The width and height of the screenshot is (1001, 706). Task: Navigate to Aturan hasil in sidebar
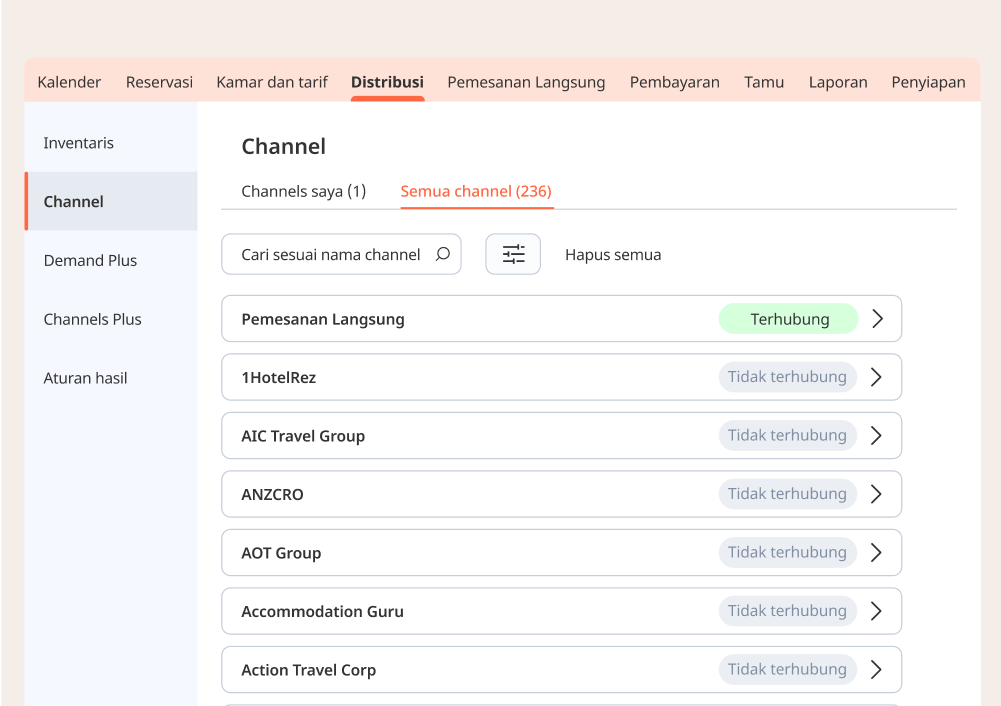[x=85, y=378]
